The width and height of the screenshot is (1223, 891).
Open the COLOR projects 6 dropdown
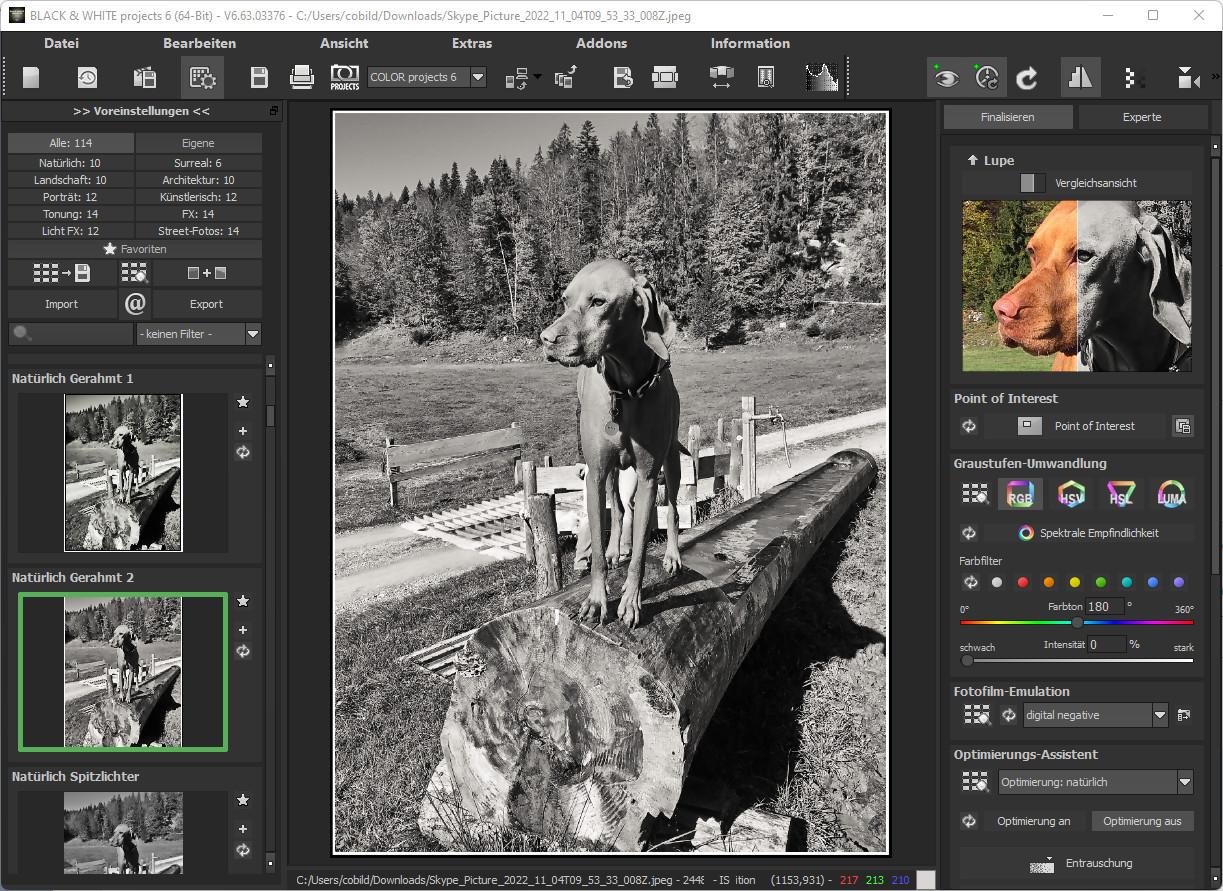coord(477,77)
